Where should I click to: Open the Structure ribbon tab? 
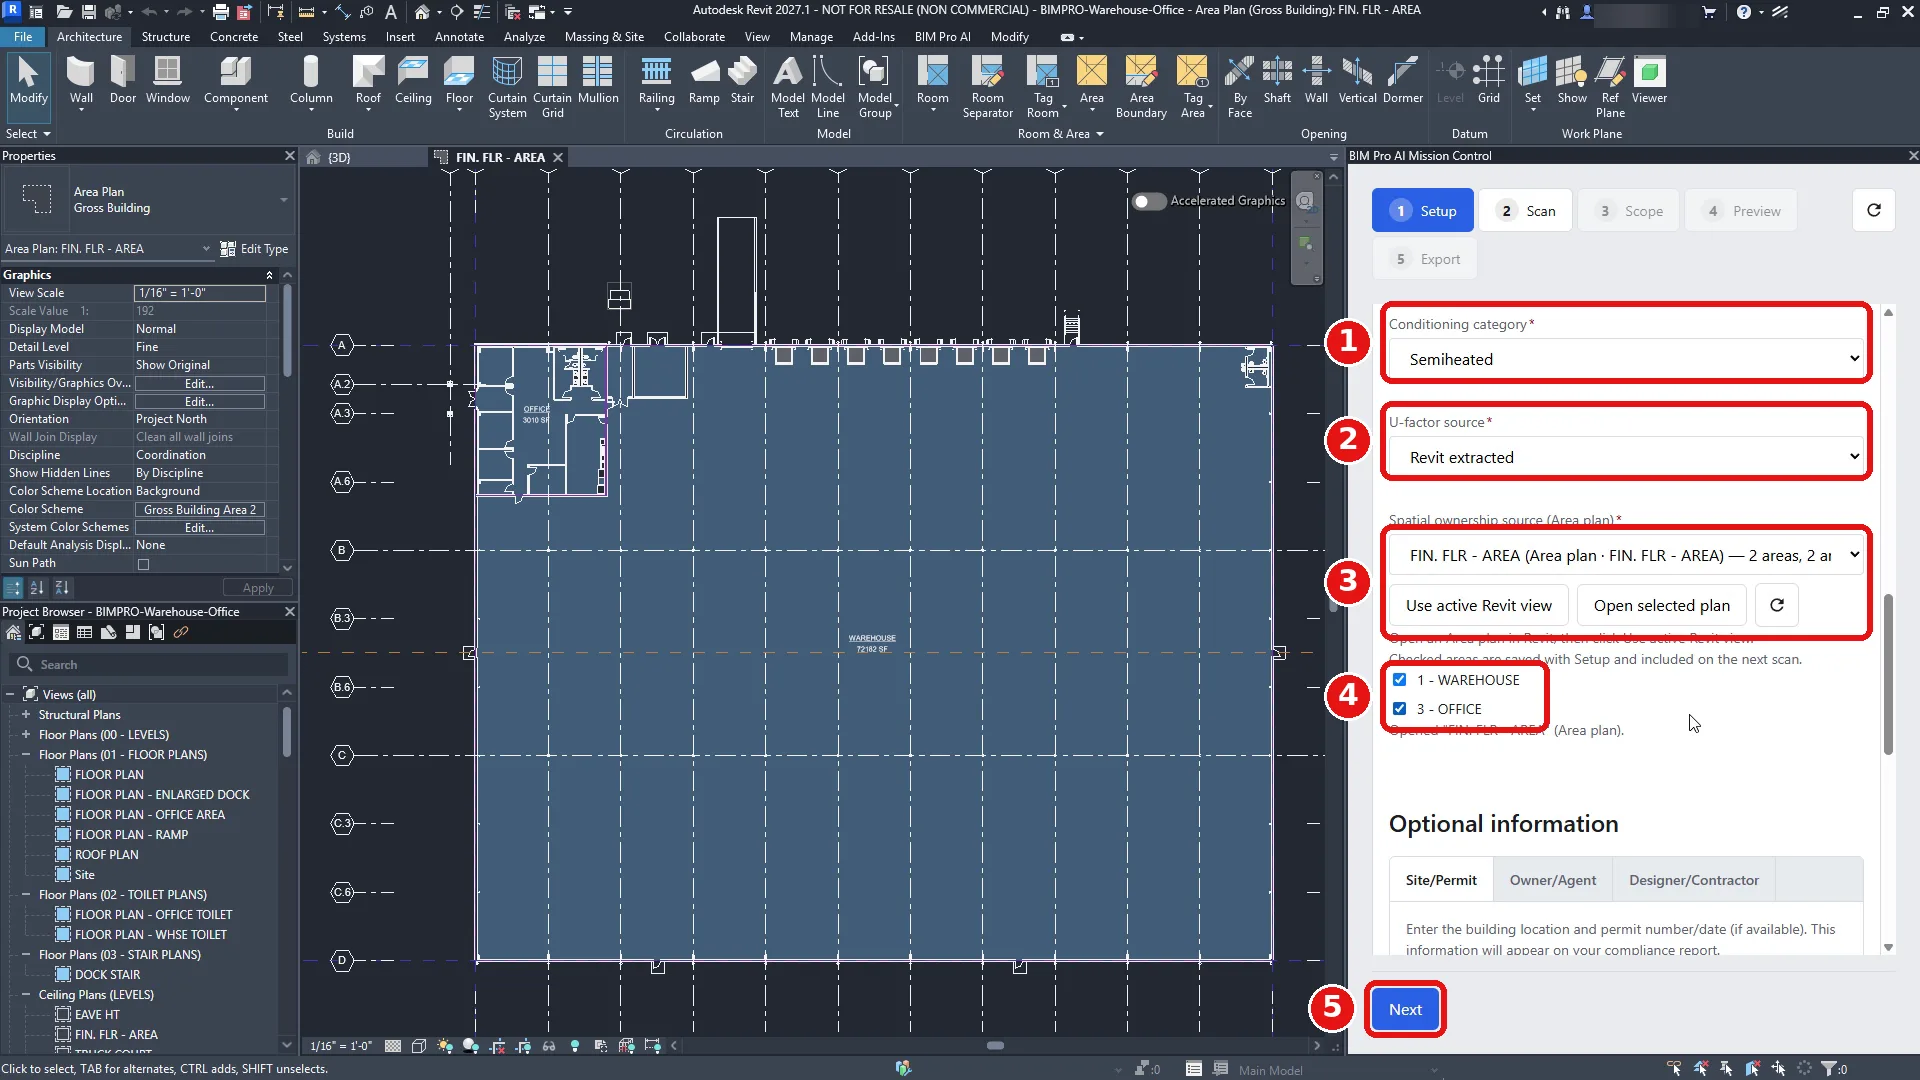tap(166, 37)
